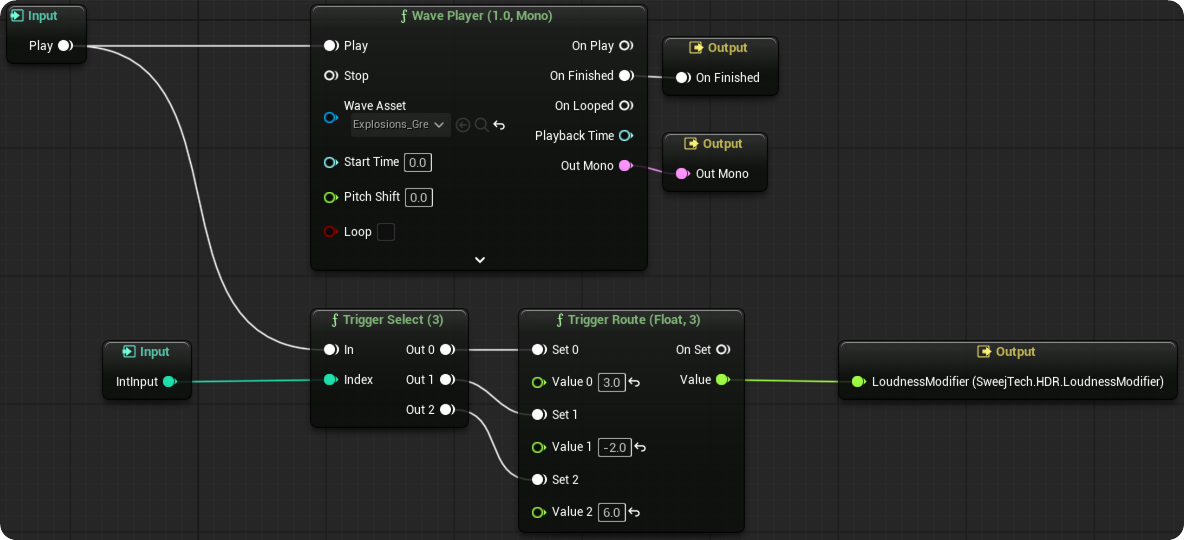Viewport: 1184px width, 540px height.
Task: Click the Pitch Shift input pin
Action: (x=331, y=197)
